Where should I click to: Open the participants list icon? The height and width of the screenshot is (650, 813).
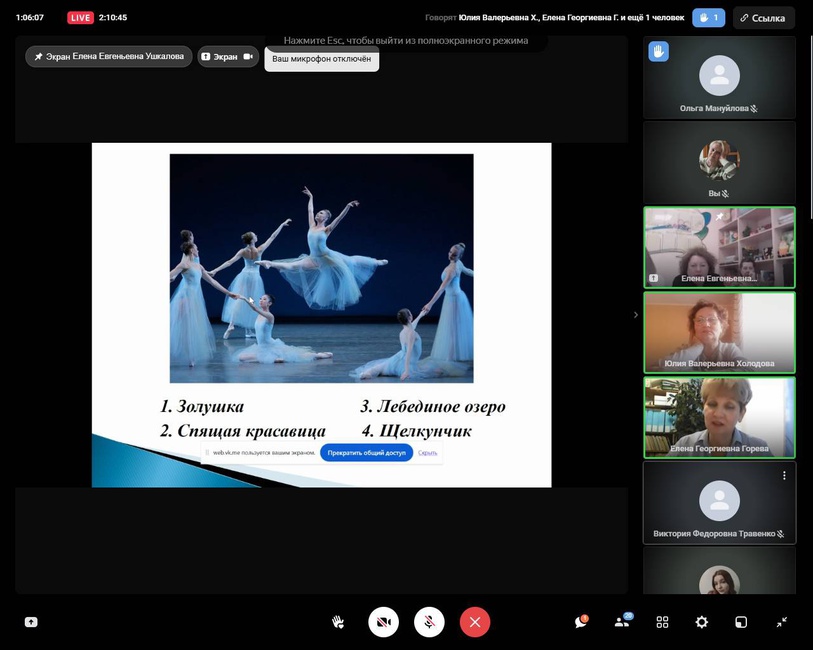point(622,621)
